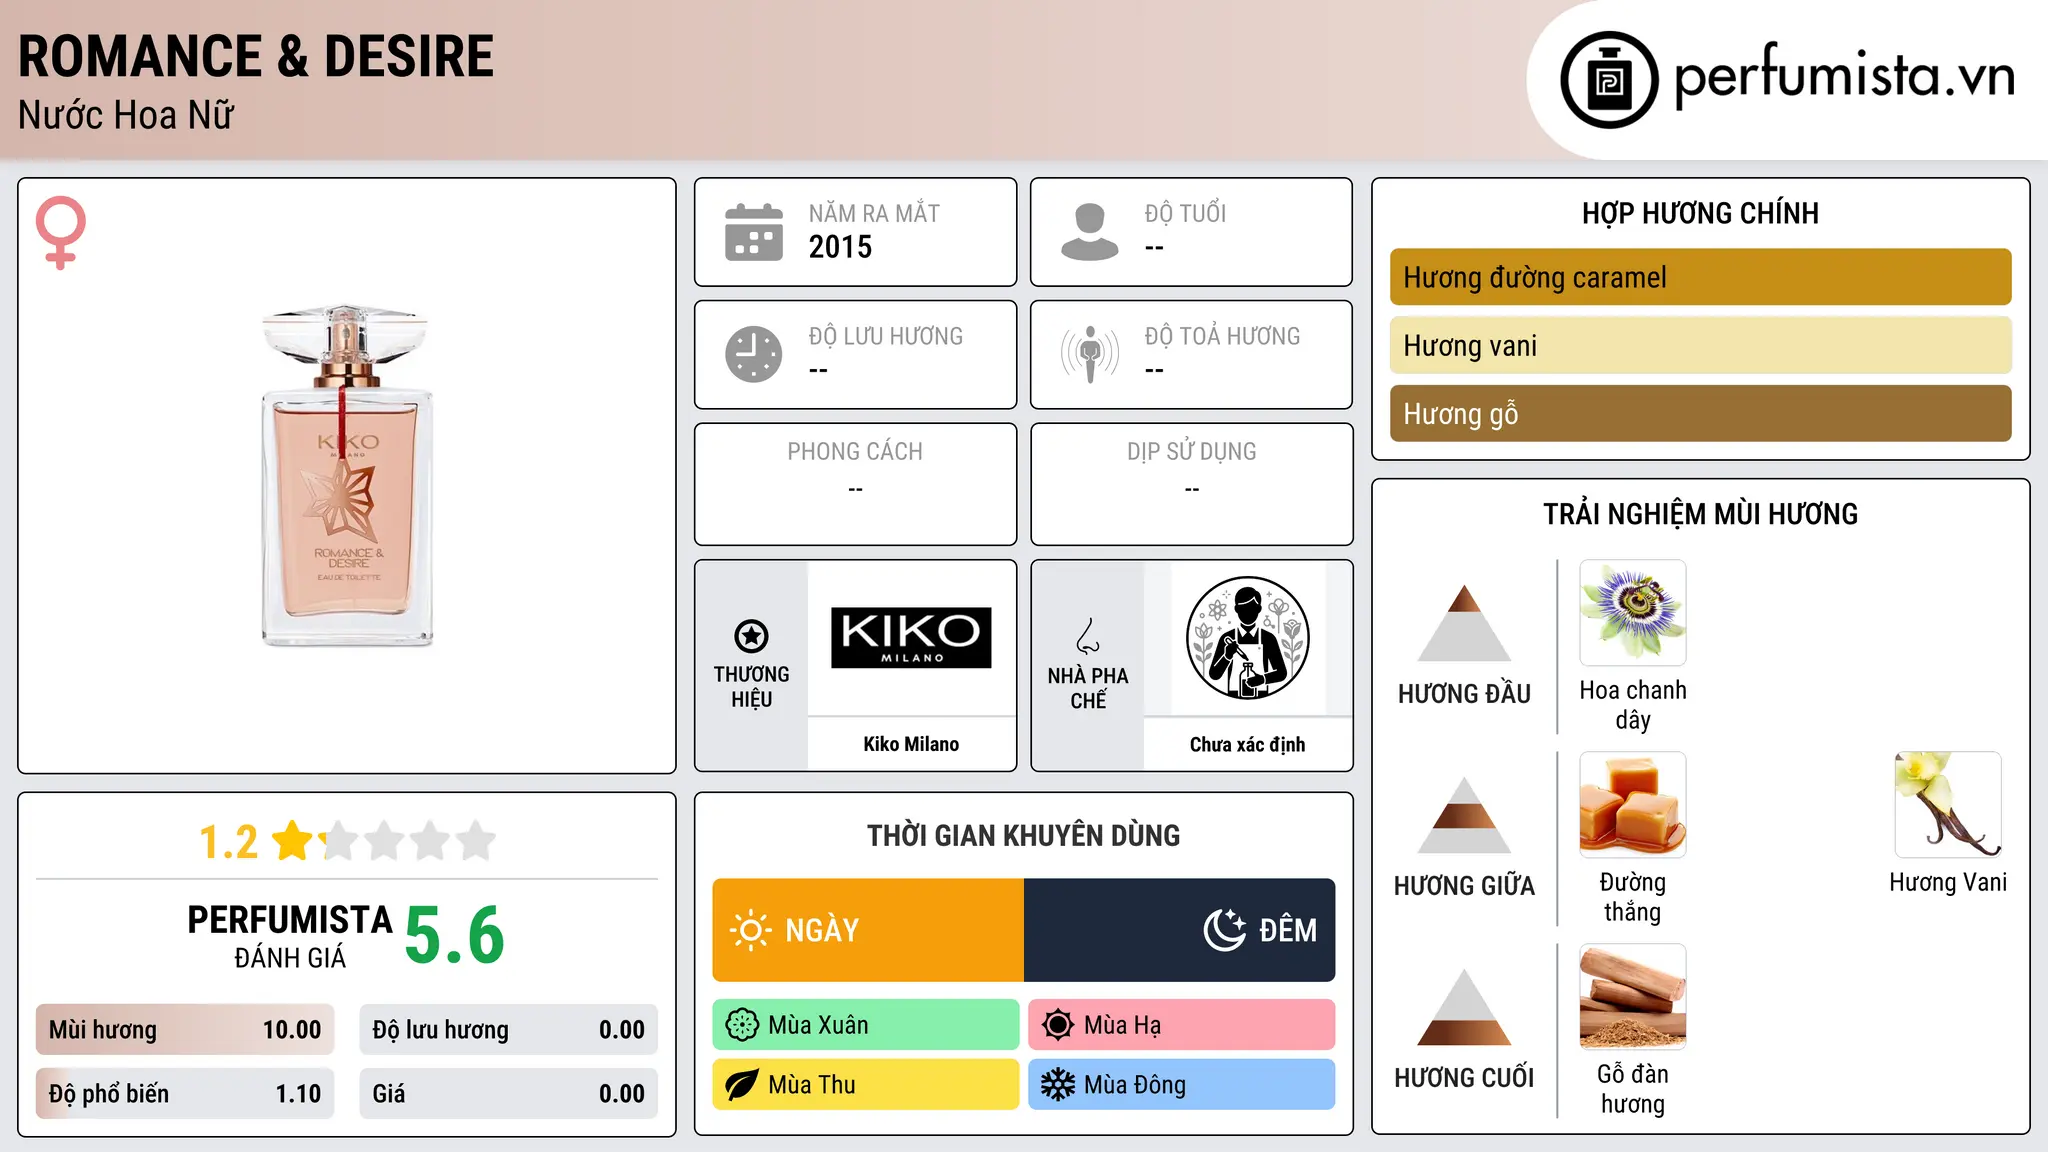Click the HƯƠNG GIỮA label text

pyautogui.click(x=1464, y=886)
